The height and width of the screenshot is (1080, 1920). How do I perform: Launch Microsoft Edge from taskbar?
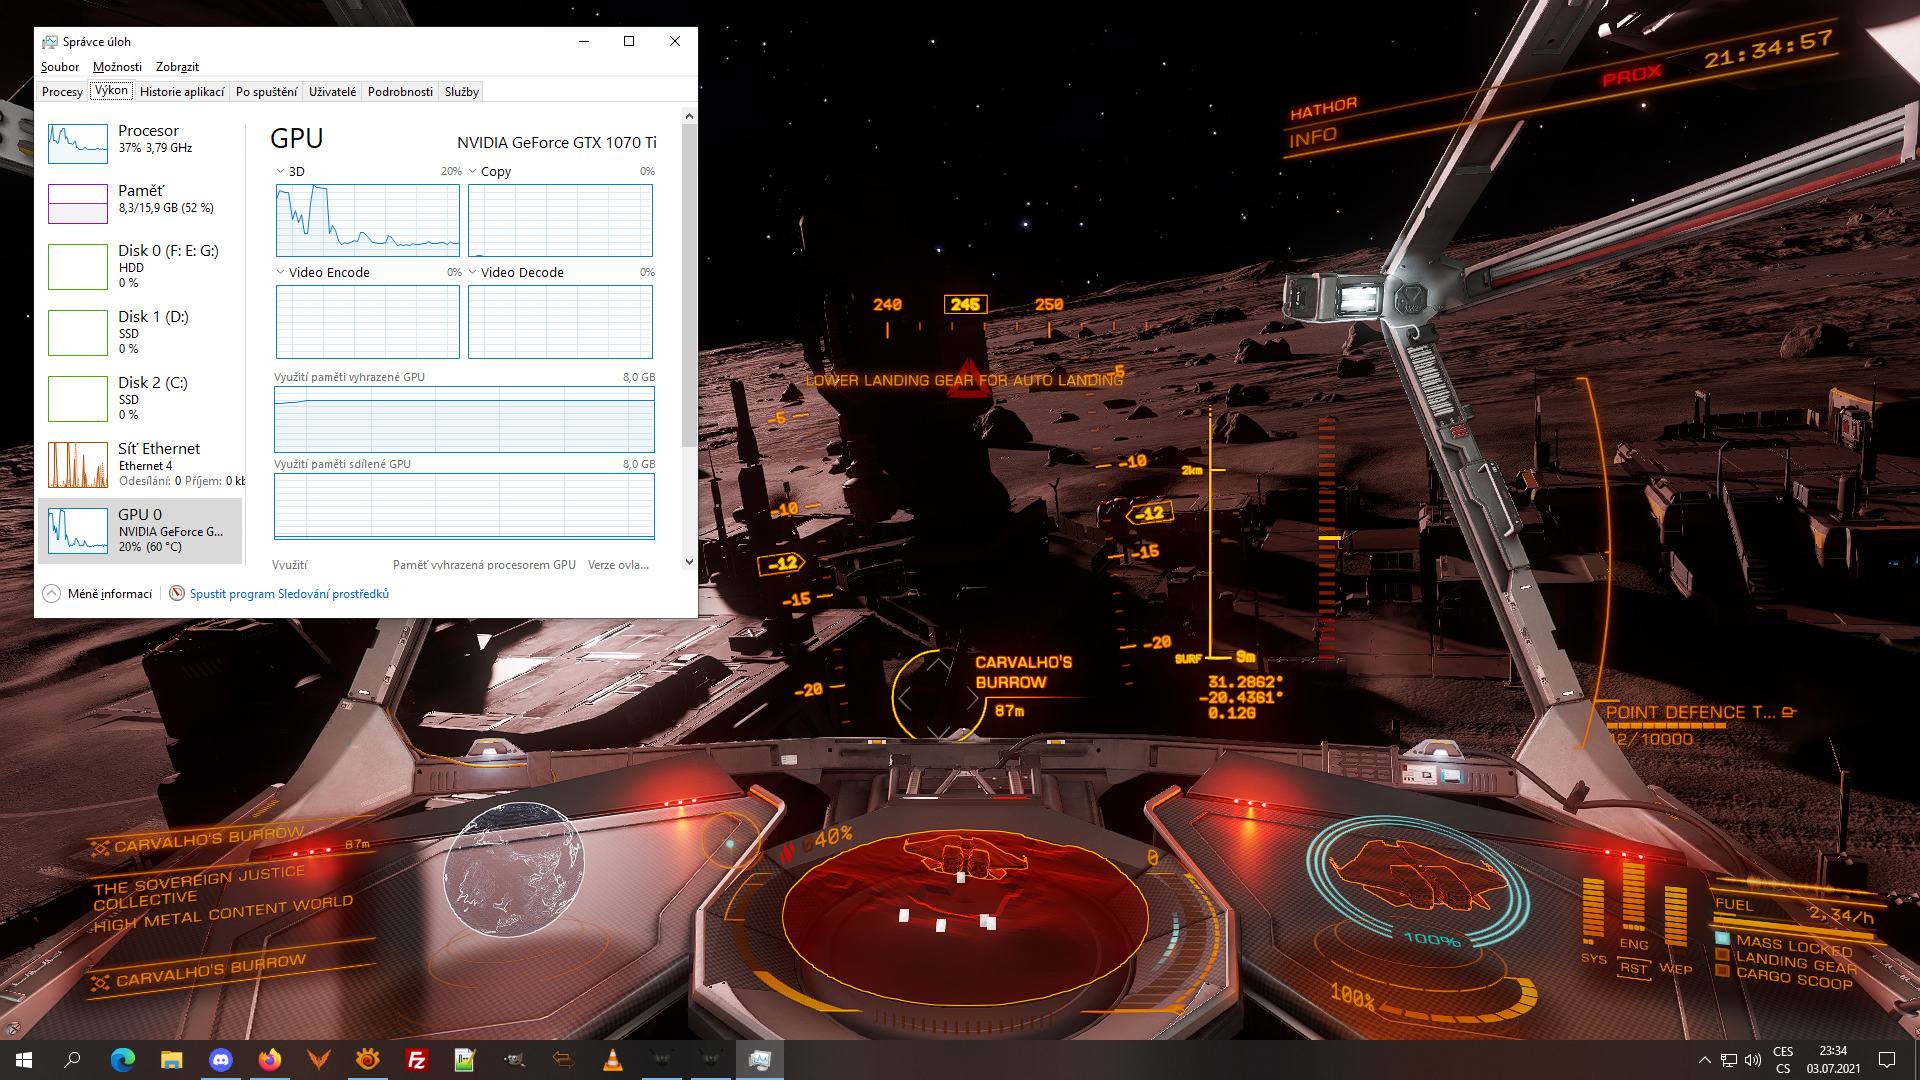point(122,1060)
